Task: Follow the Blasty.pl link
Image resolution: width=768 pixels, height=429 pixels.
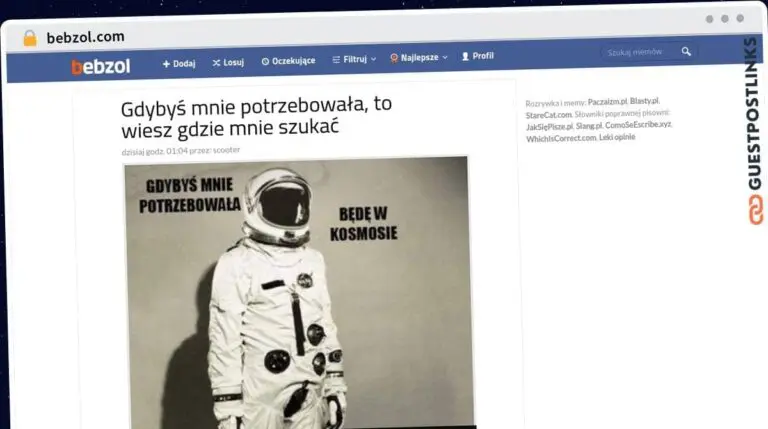Action: point(644,101)
